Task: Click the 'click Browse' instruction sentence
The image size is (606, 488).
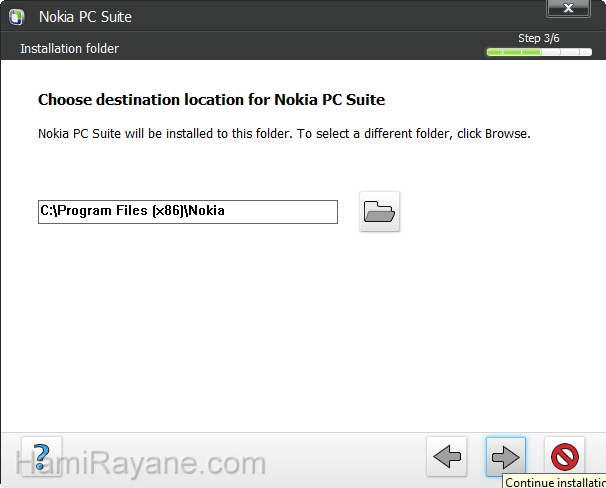Action: click(x=284, y=134)
